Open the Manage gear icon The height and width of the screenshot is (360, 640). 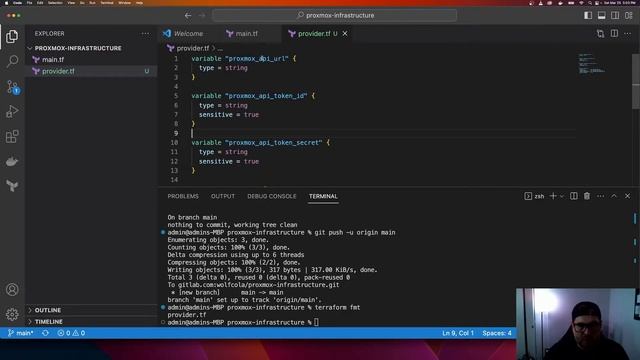tap(12, 314)
